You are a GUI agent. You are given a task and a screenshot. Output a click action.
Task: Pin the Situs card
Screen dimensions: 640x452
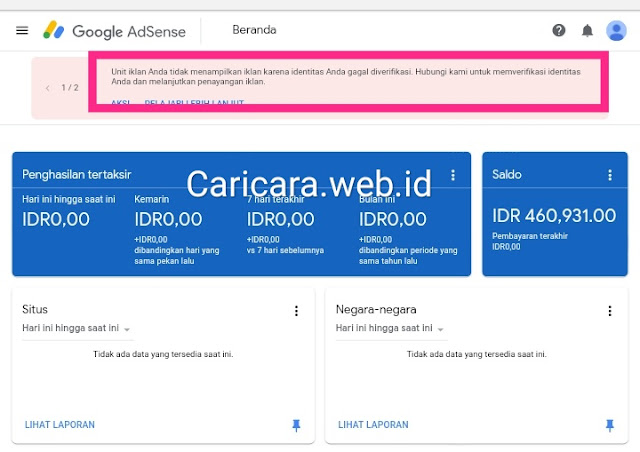296,425
